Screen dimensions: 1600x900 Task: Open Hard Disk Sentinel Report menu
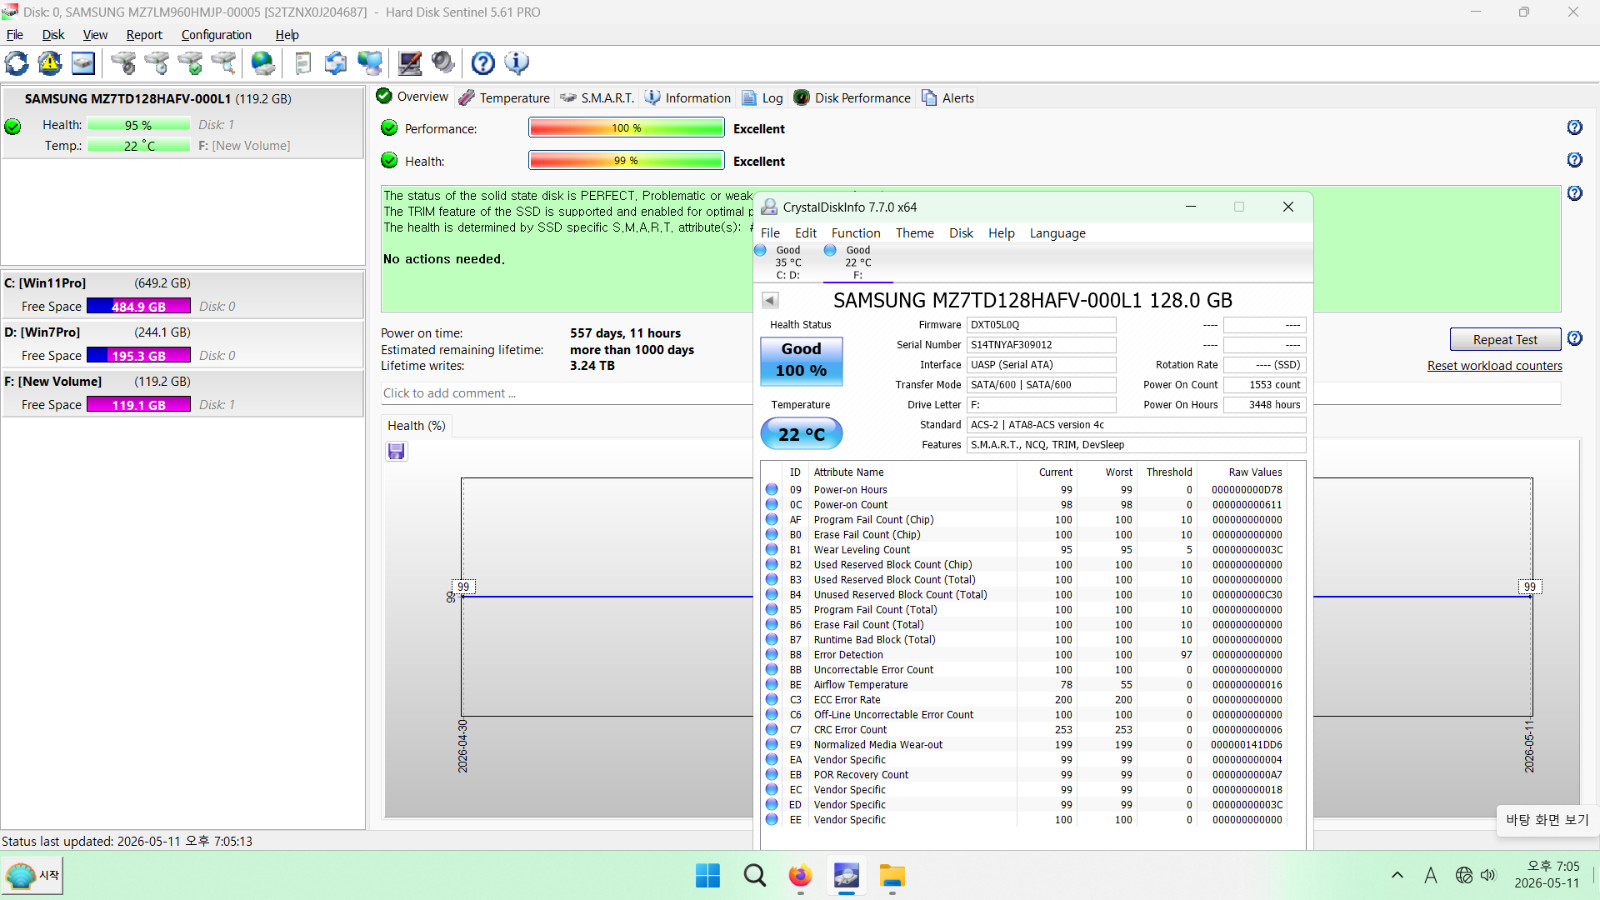[144, 35]
